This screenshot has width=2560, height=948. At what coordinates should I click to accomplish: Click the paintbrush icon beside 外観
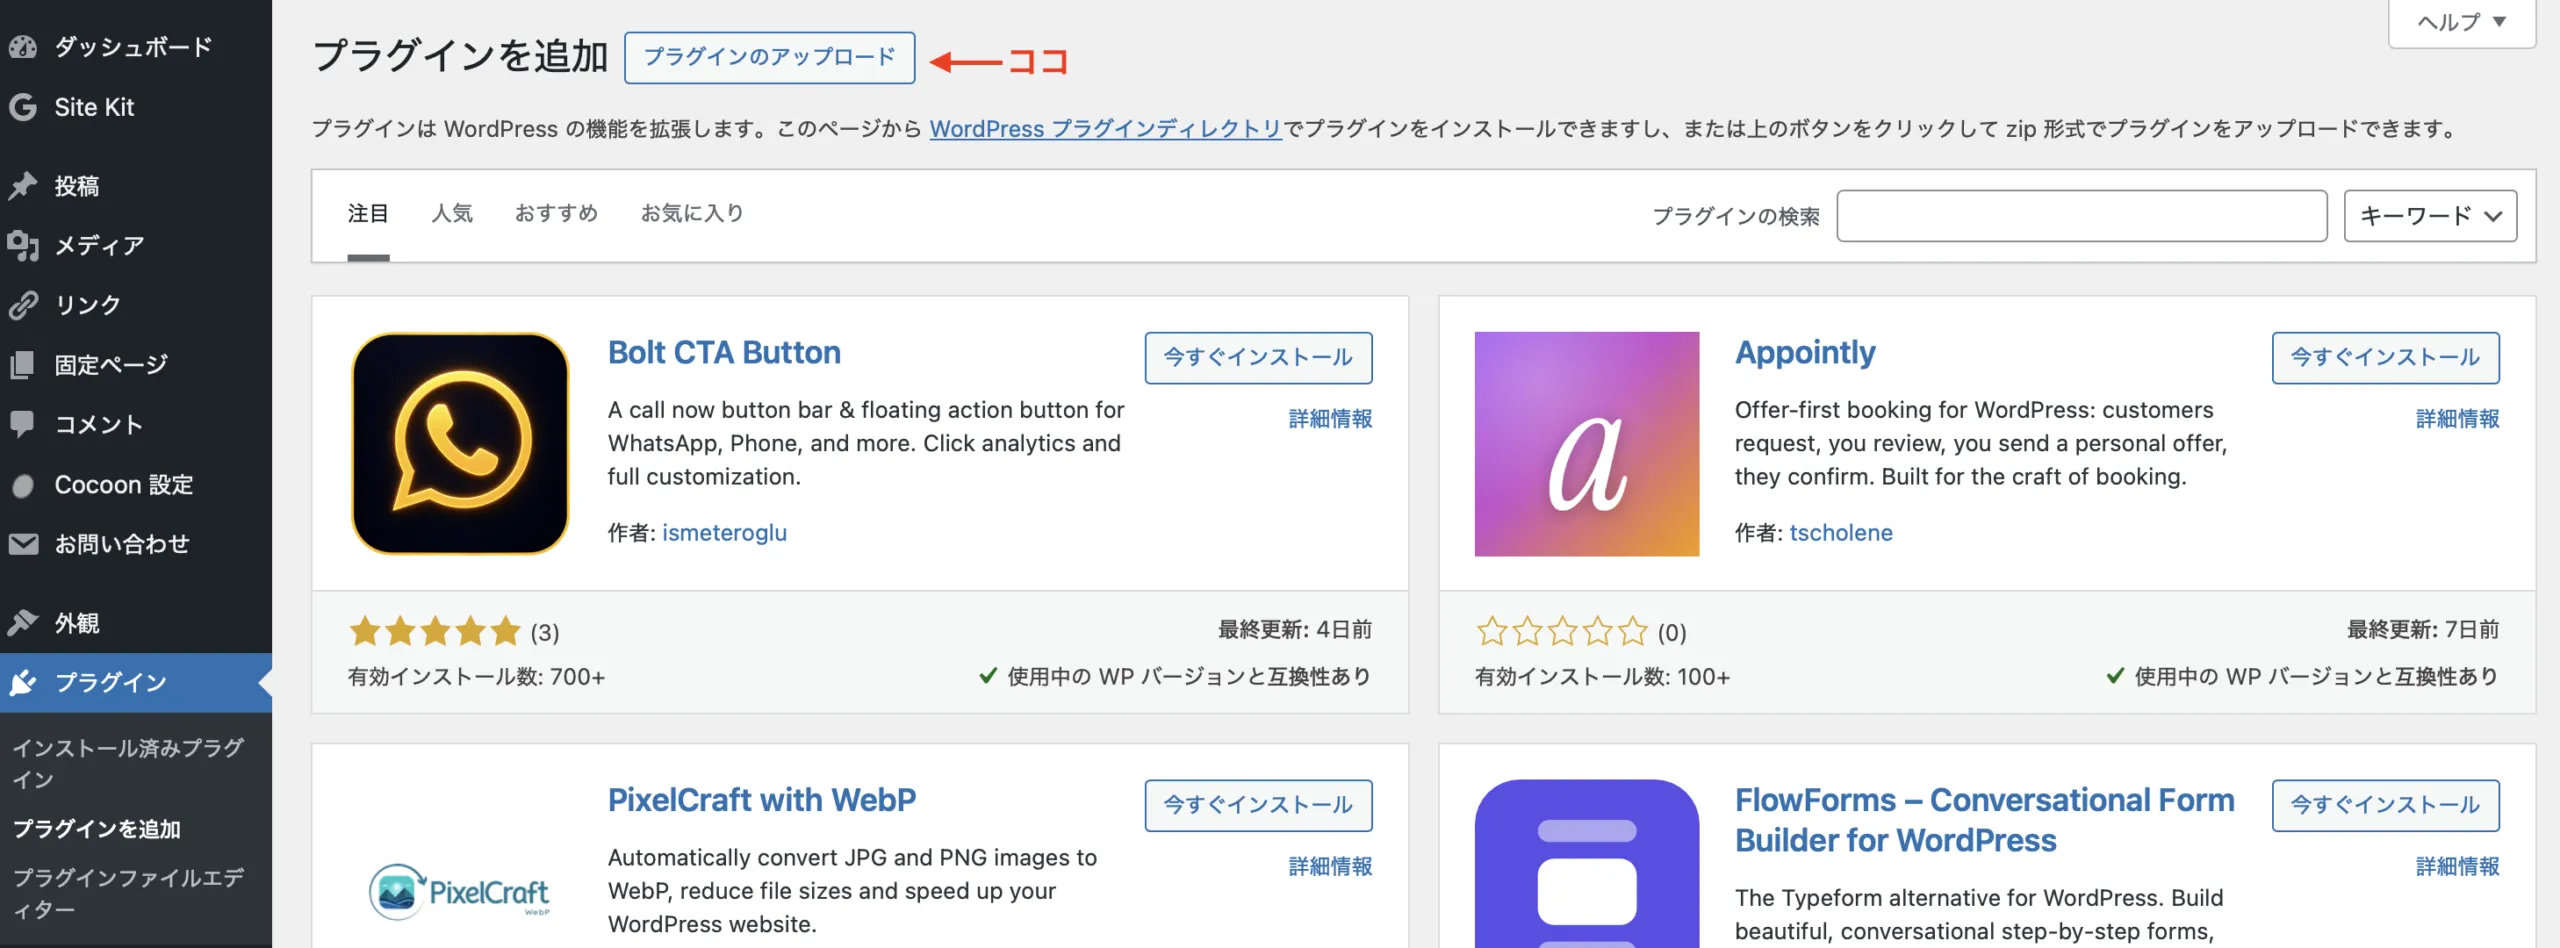pyautogui.click(x=23, y=623)
